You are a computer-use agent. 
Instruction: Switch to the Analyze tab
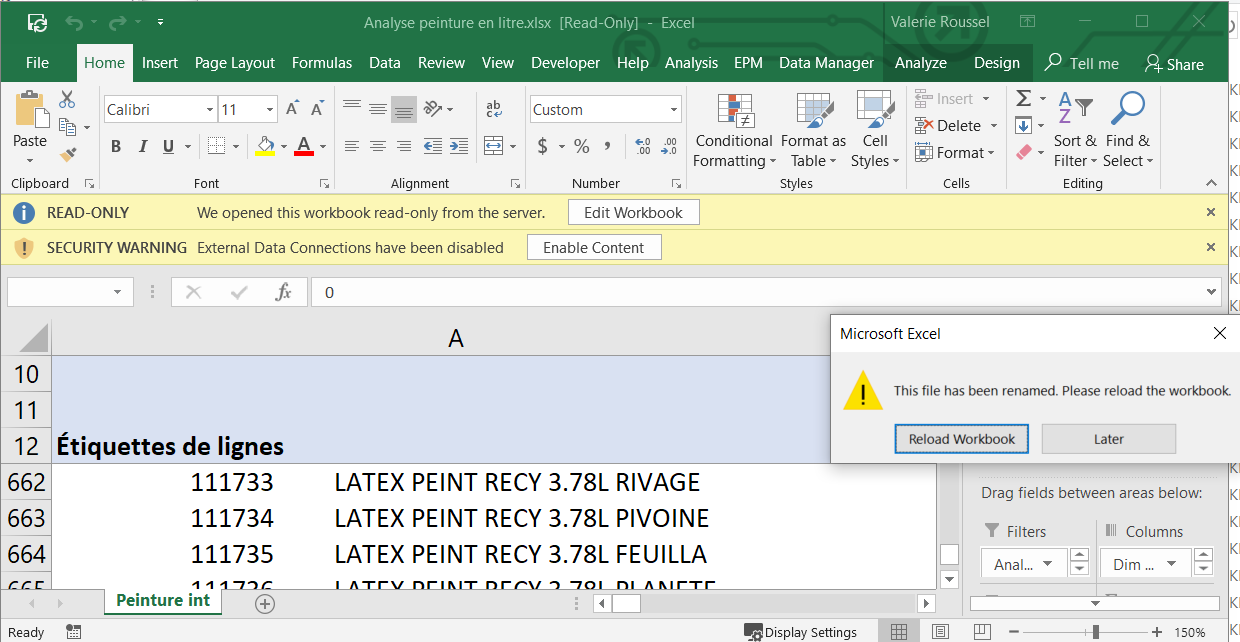tap(921, 63)
